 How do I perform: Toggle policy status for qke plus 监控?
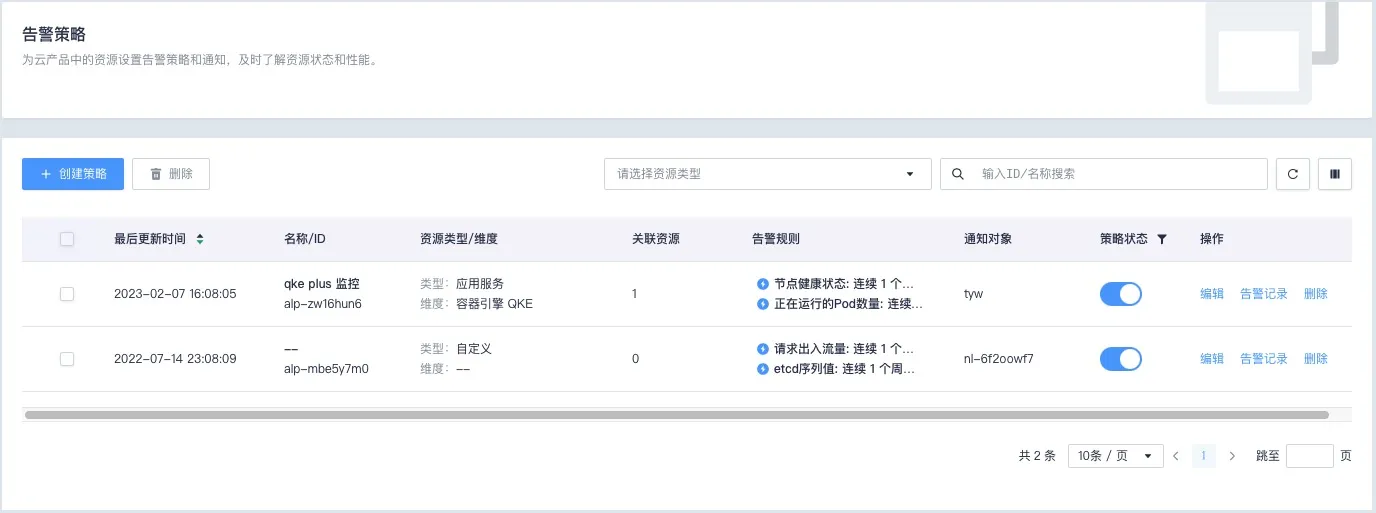[1120, 294]
